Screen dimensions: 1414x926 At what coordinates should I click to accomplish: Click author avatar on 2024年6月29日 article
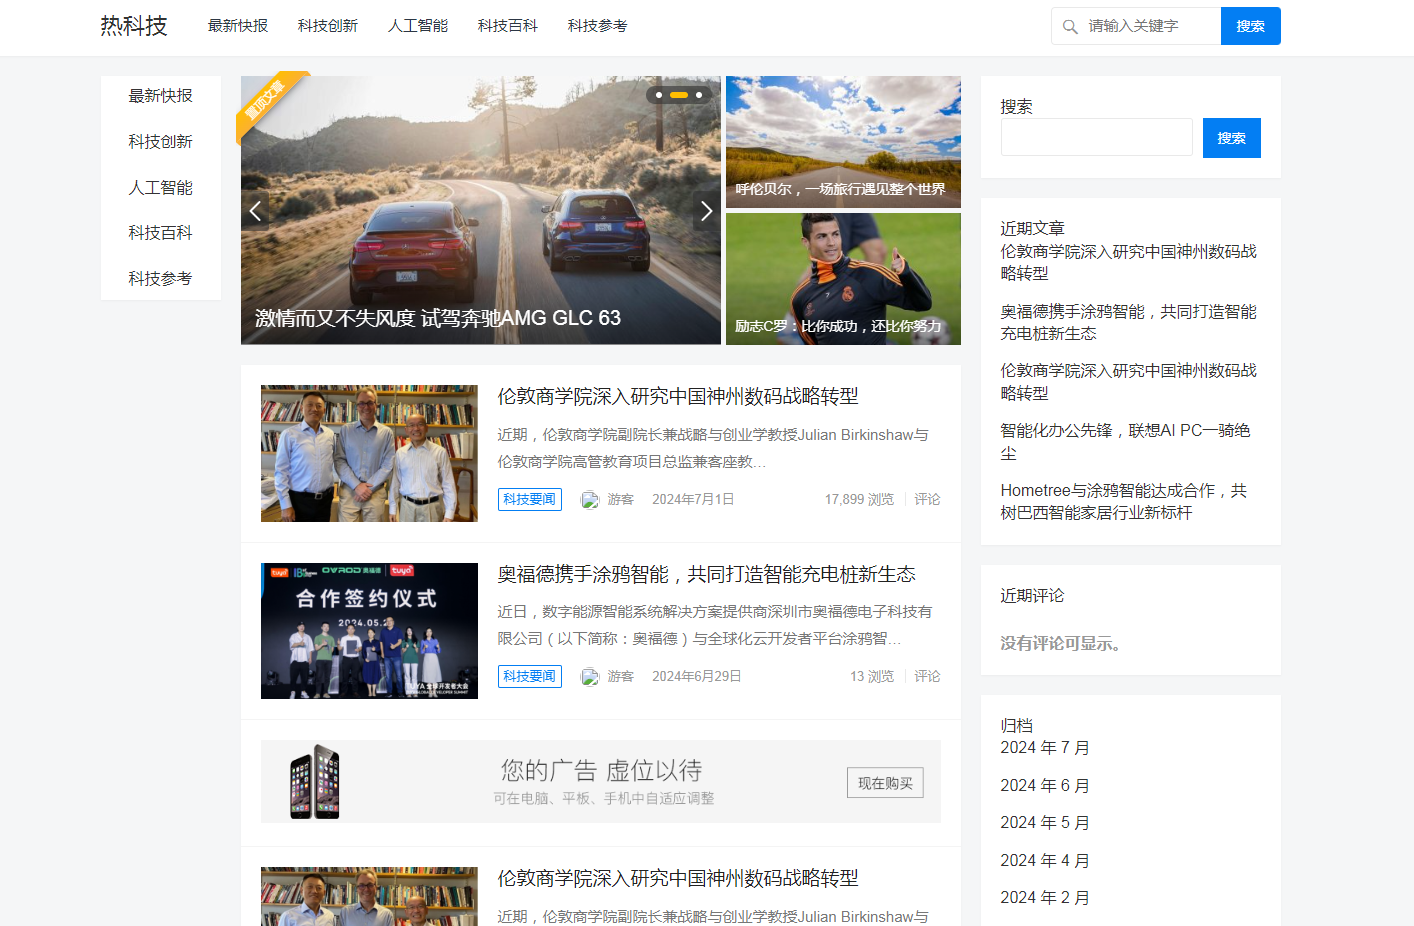tap(590, 677)
